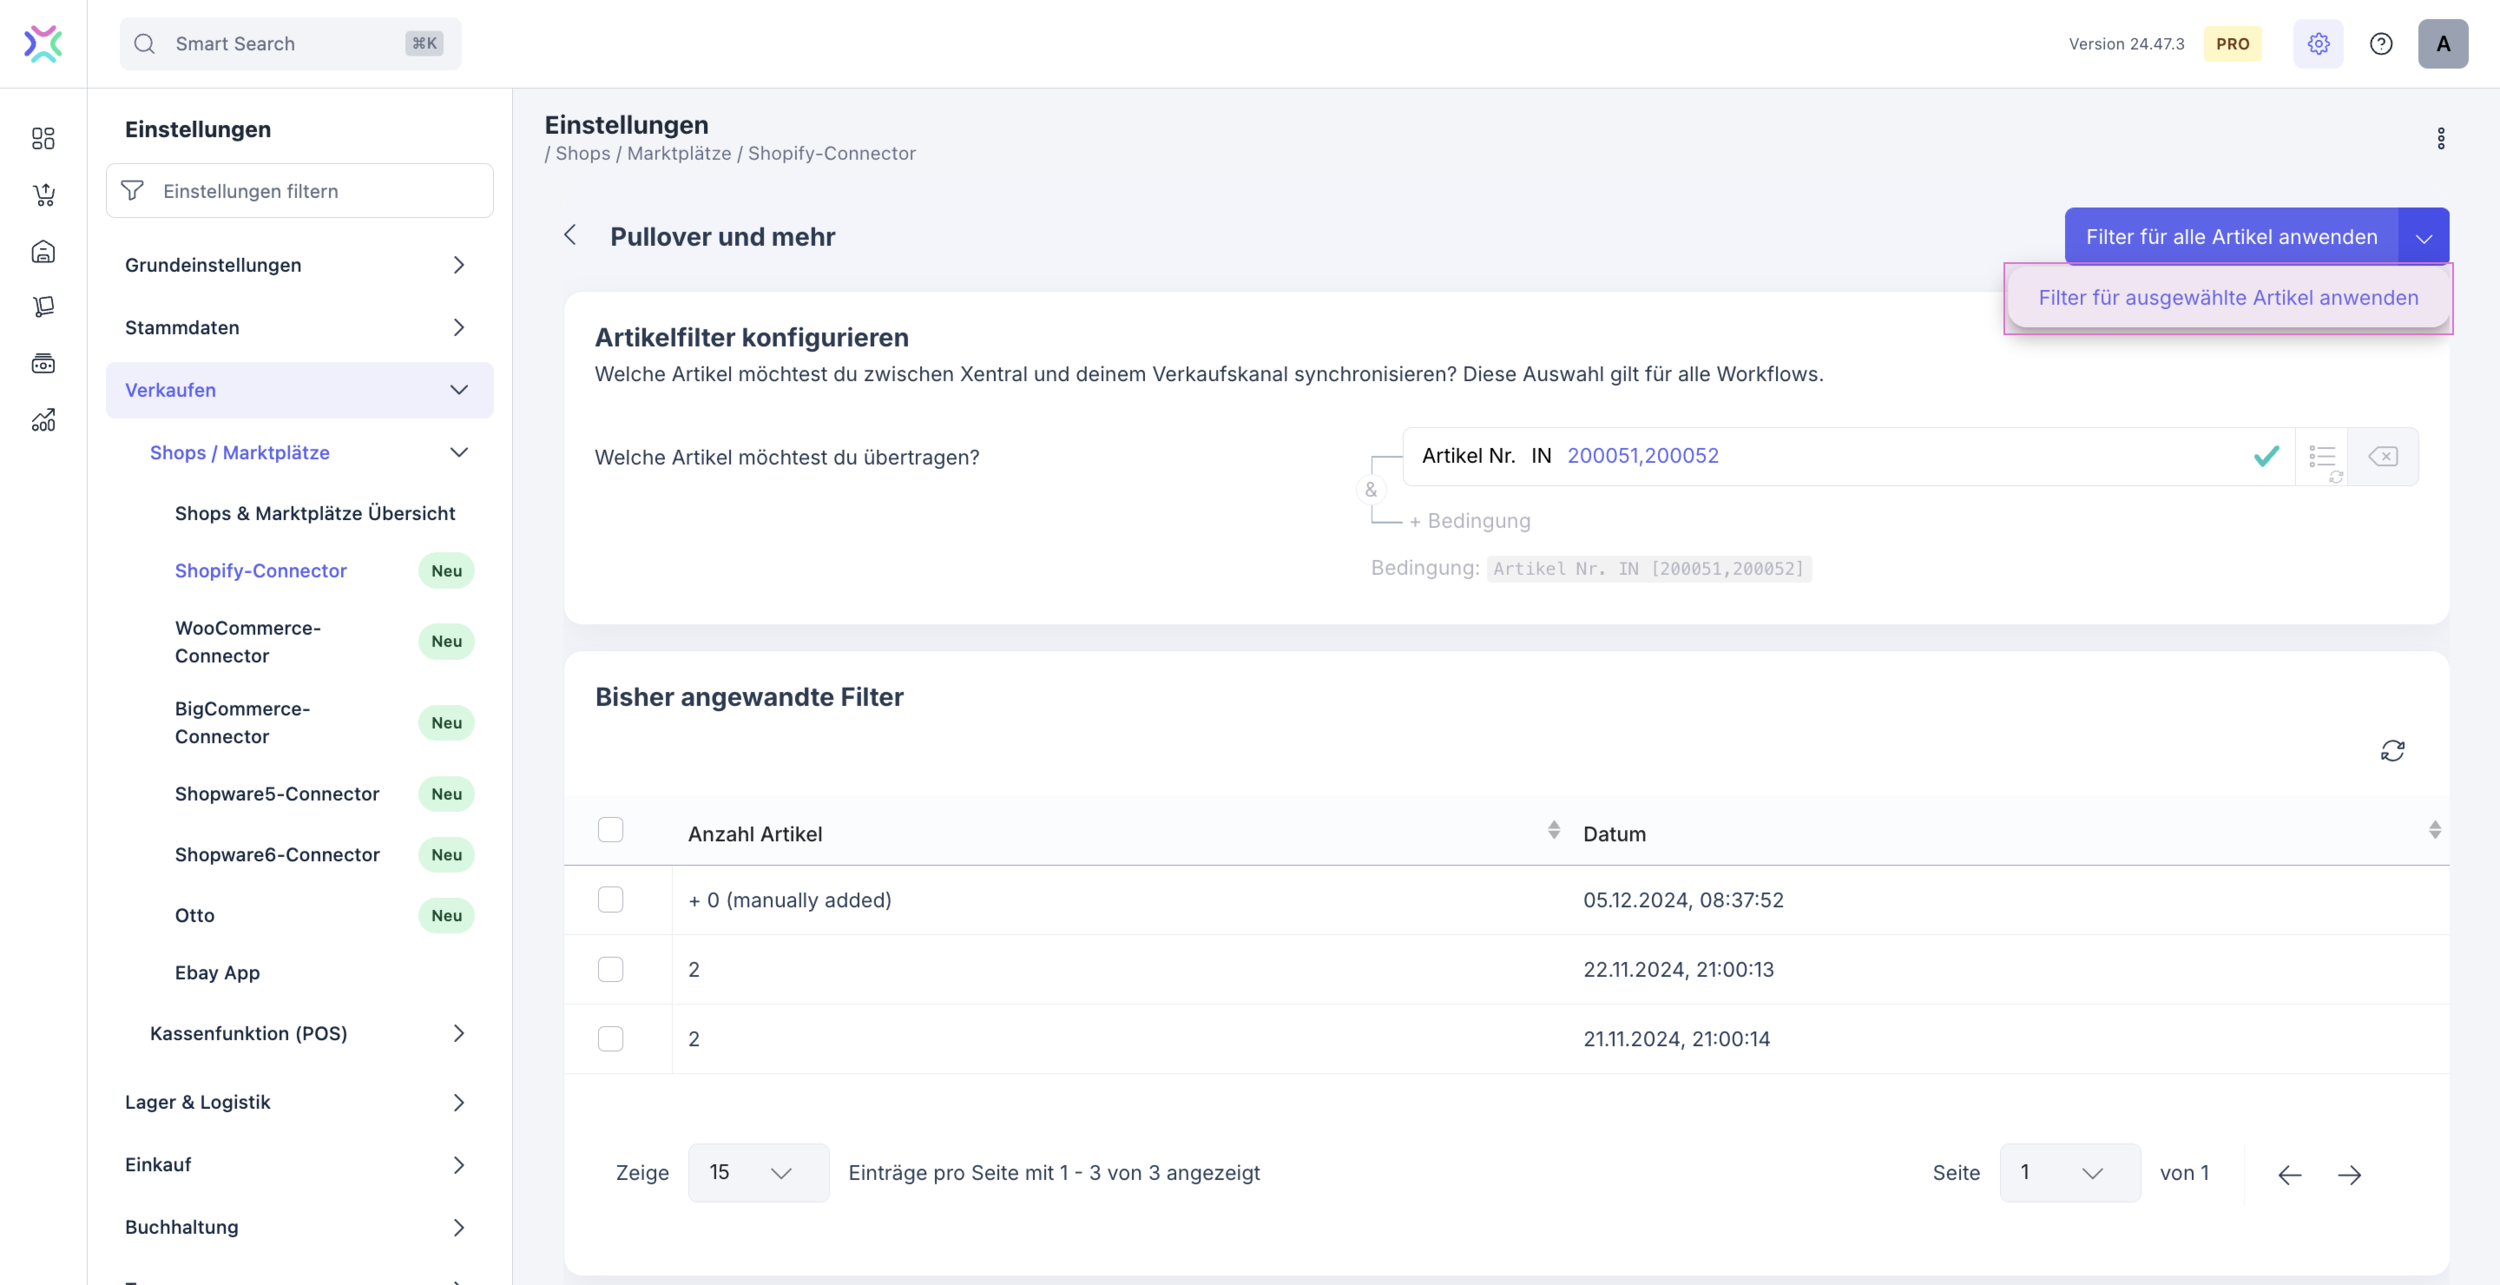Open the analytics chart icon in sidebar

point(43,420)
